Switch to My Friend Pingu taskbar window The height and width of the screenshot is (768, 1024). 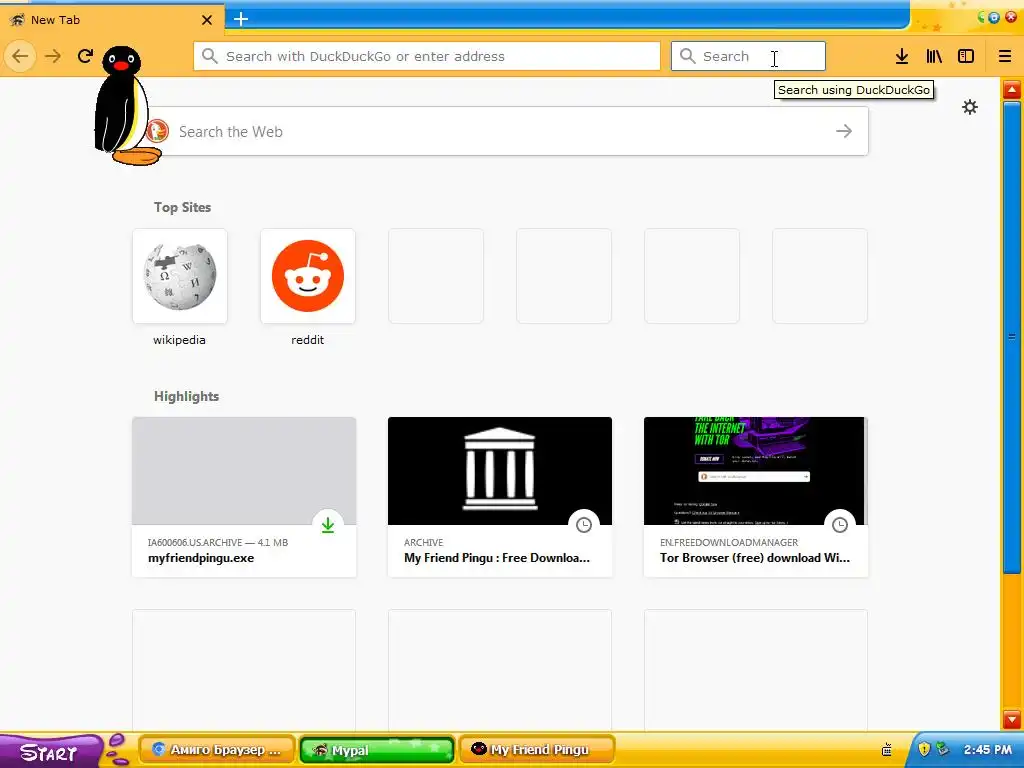coord(537,750)
